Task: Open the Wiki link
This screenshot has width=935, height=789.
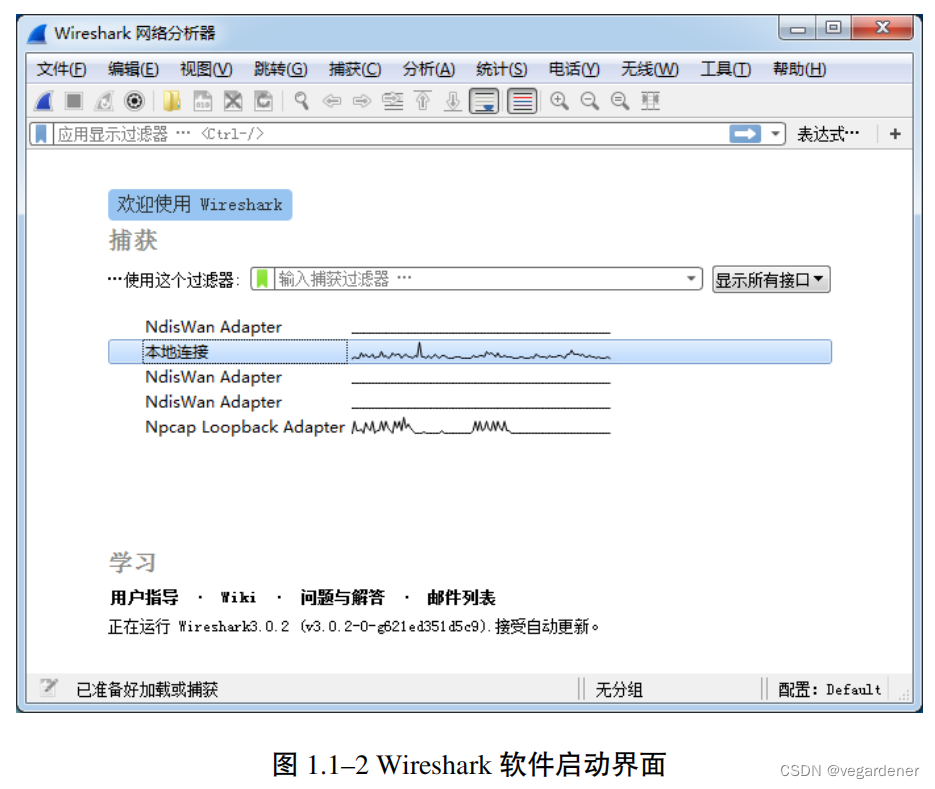Action: pos(238,597)
